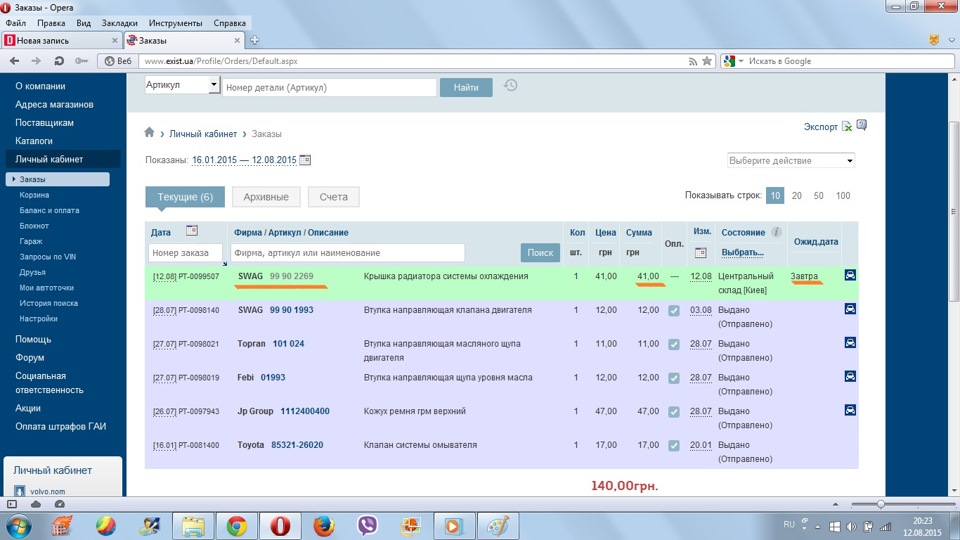Open Личный кабинет breadcrumb link
The image size is (960, 540).
coord(203,133)
